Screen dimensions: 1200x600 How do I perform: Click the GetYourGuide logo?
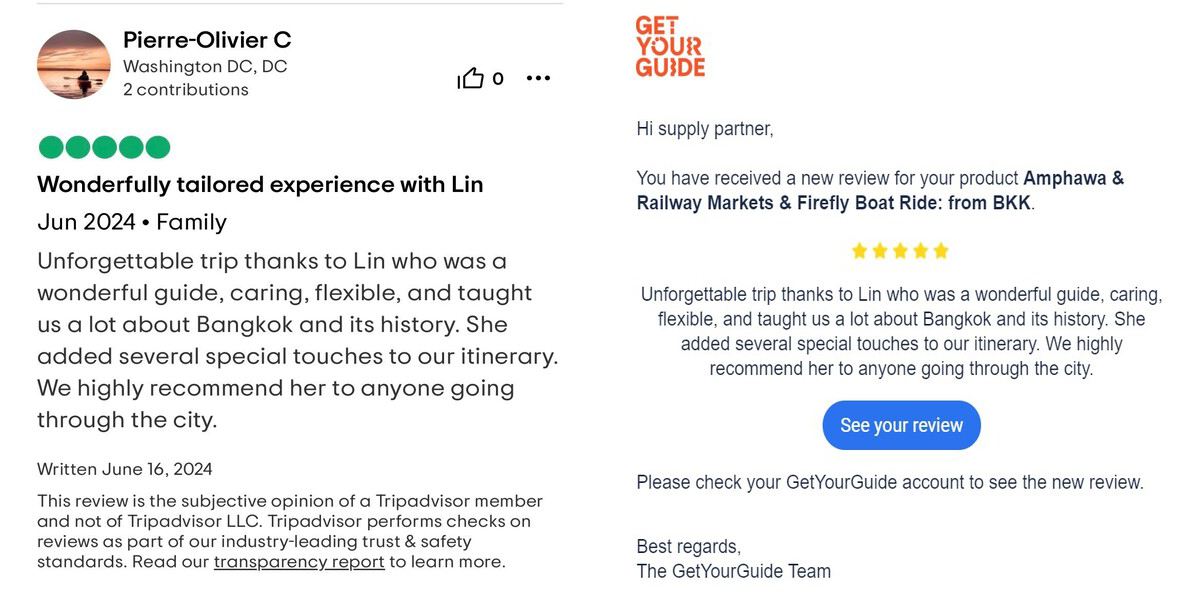point(670,46)
